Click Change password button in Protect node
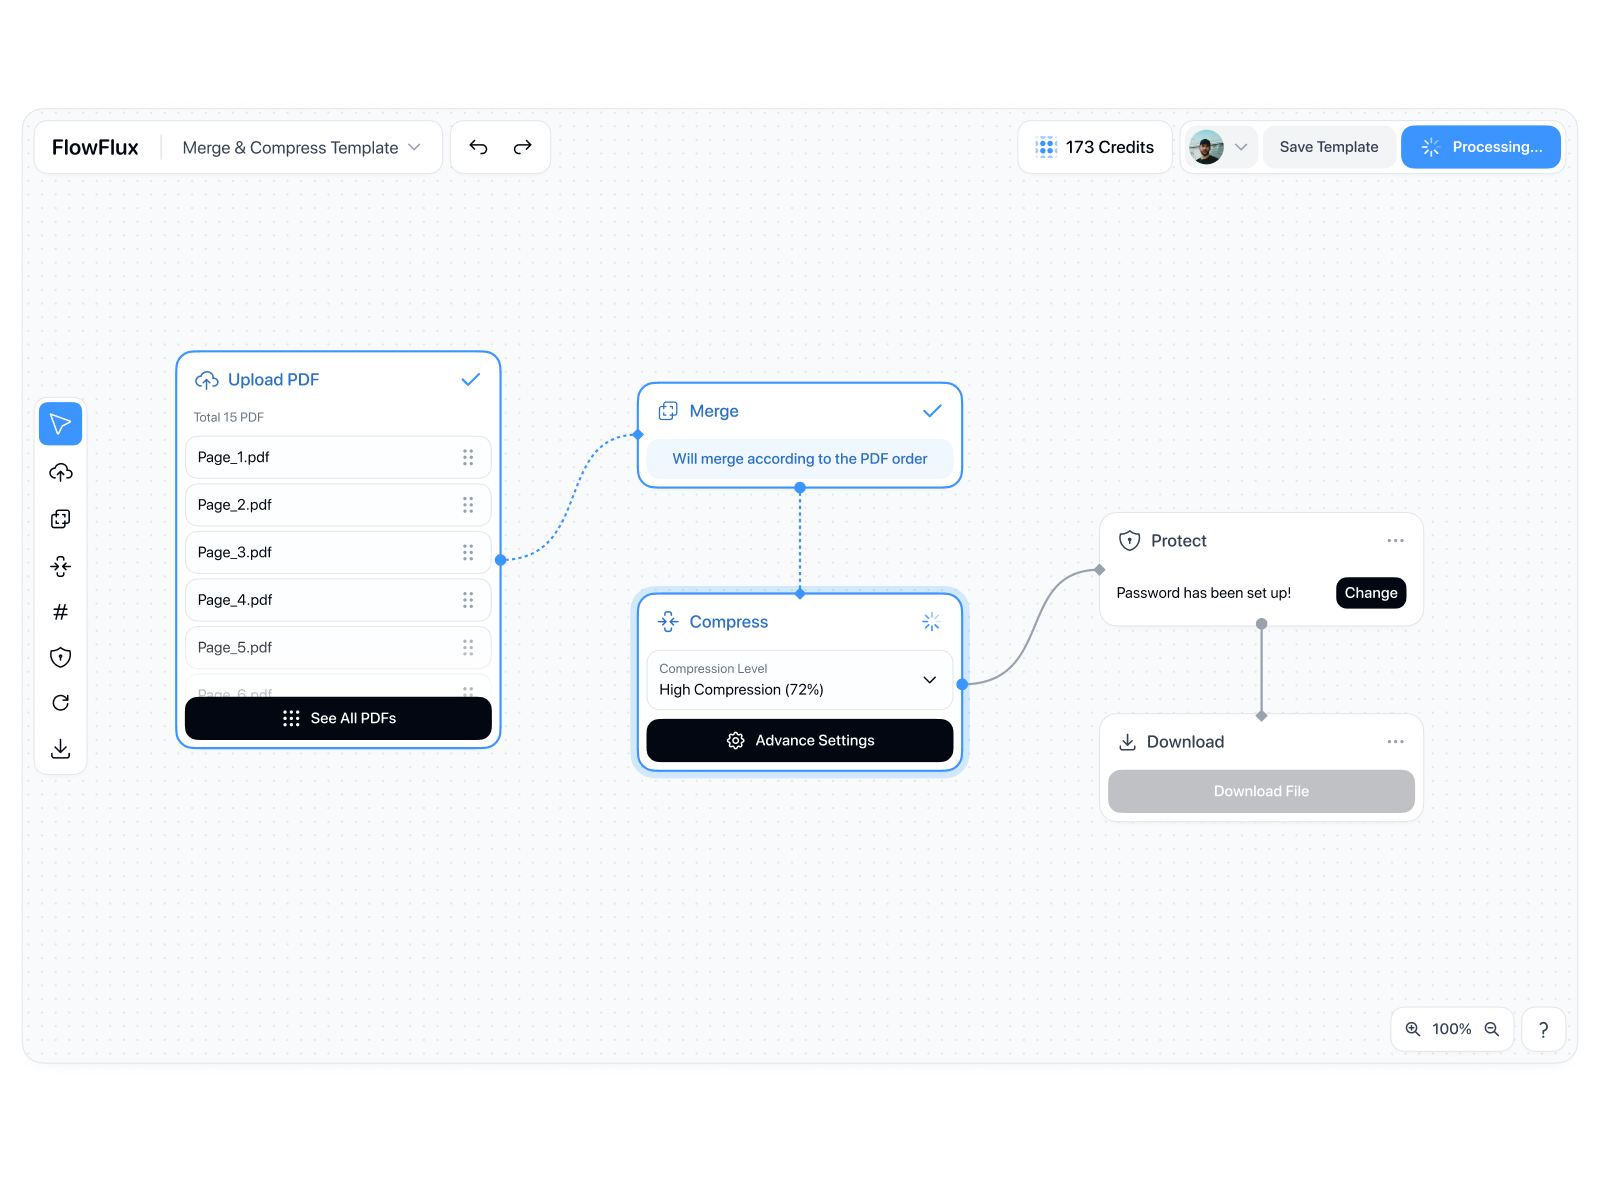Viewport: 1600px width, 1200px height. (1370, 593)
